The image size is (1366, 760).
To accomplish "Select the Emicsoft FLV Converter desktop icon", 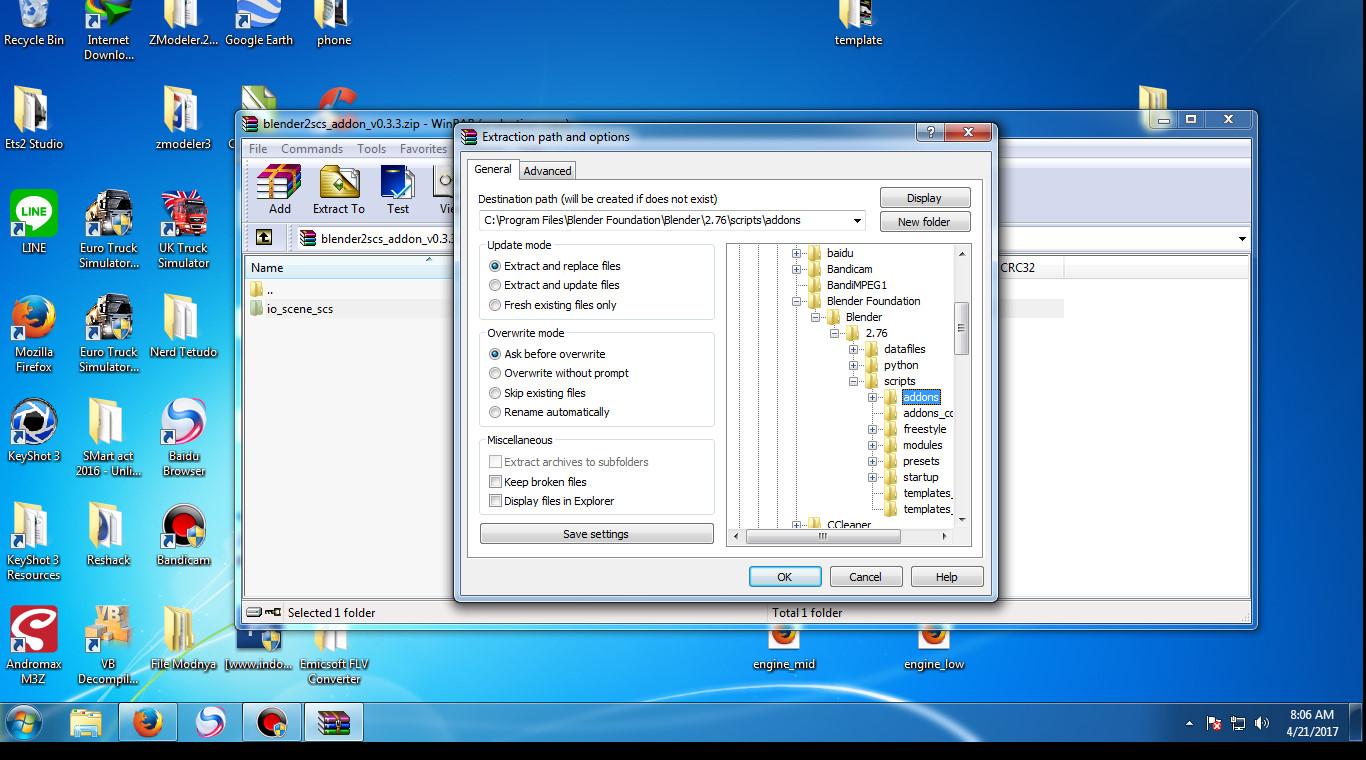I will click(334, 654).
